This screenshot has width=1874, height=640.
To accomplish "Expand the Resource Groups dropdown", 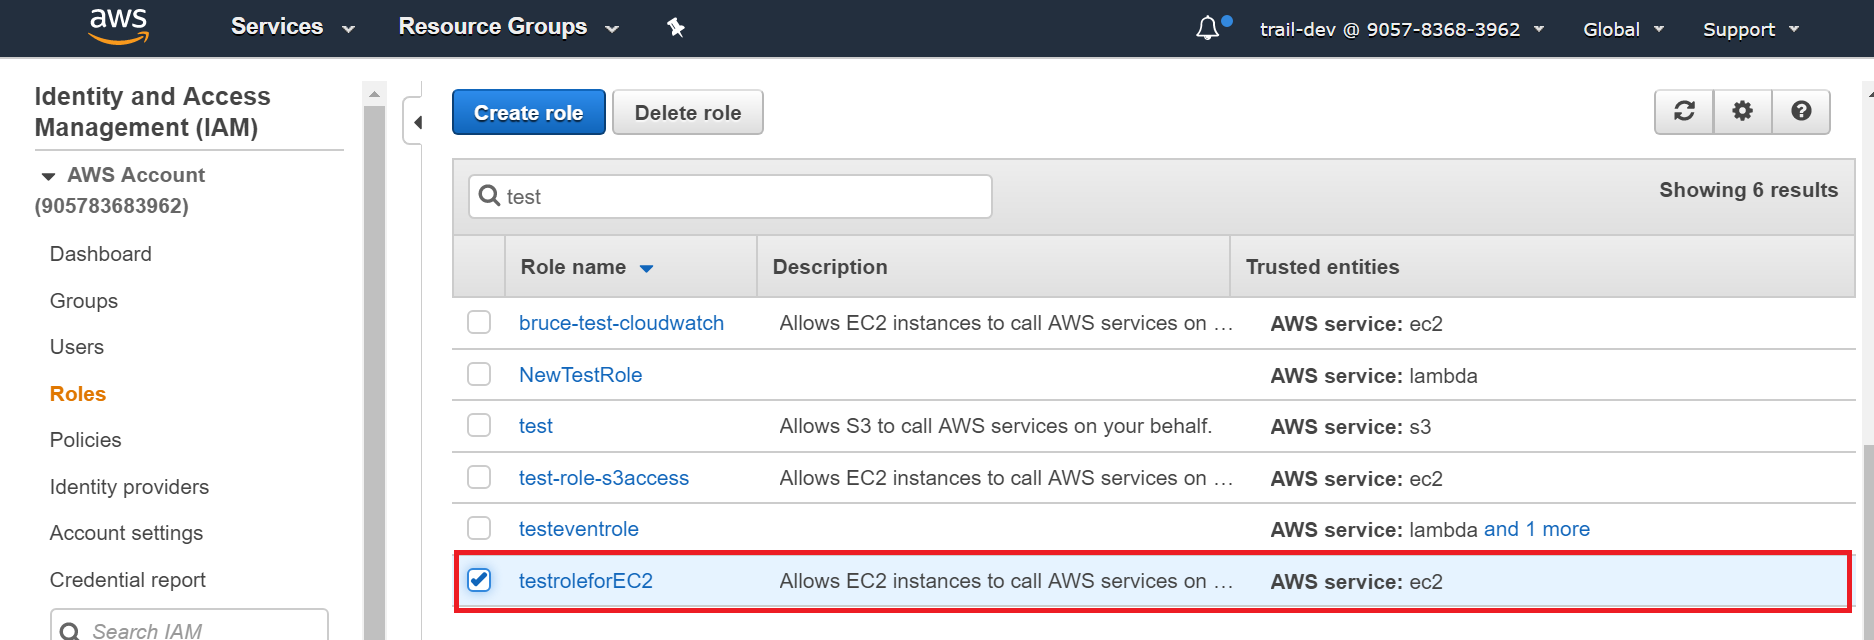I will pos(508,27).
